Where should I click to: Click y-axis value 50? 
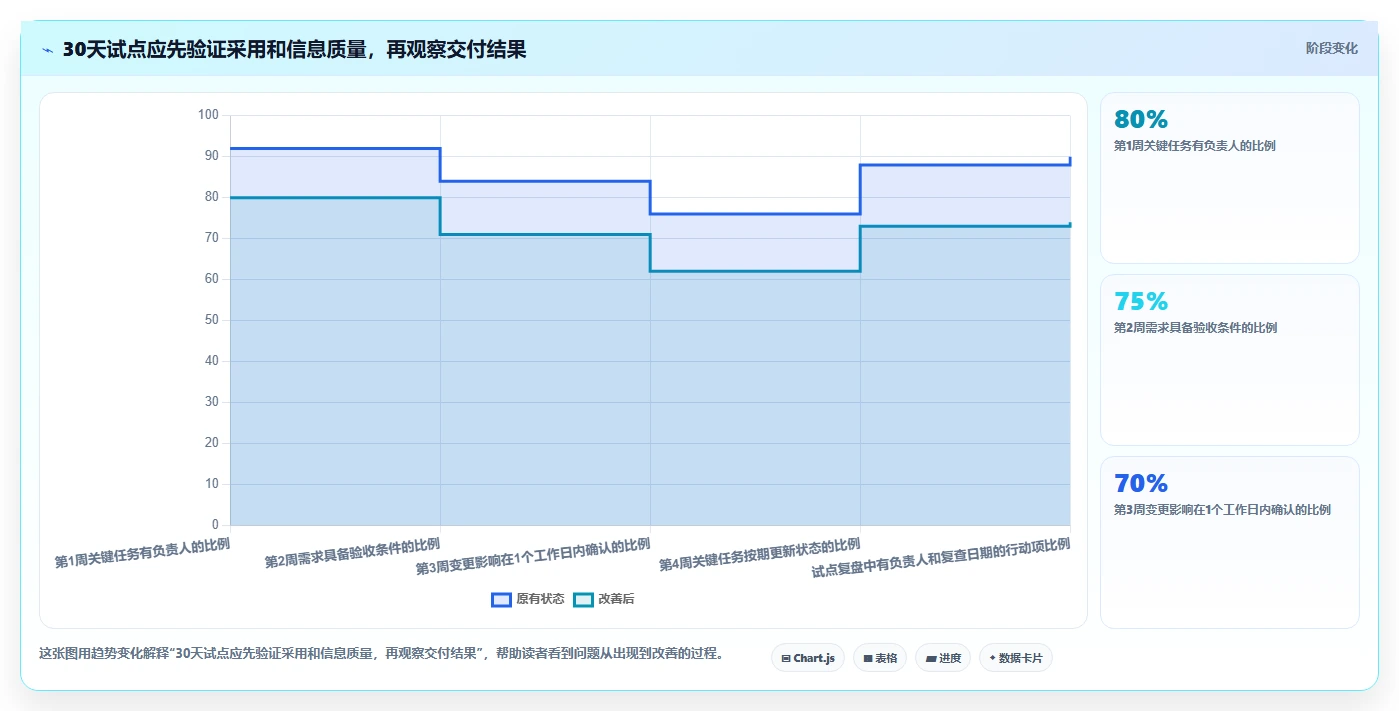pyautogui.click(x=211, y=320)
